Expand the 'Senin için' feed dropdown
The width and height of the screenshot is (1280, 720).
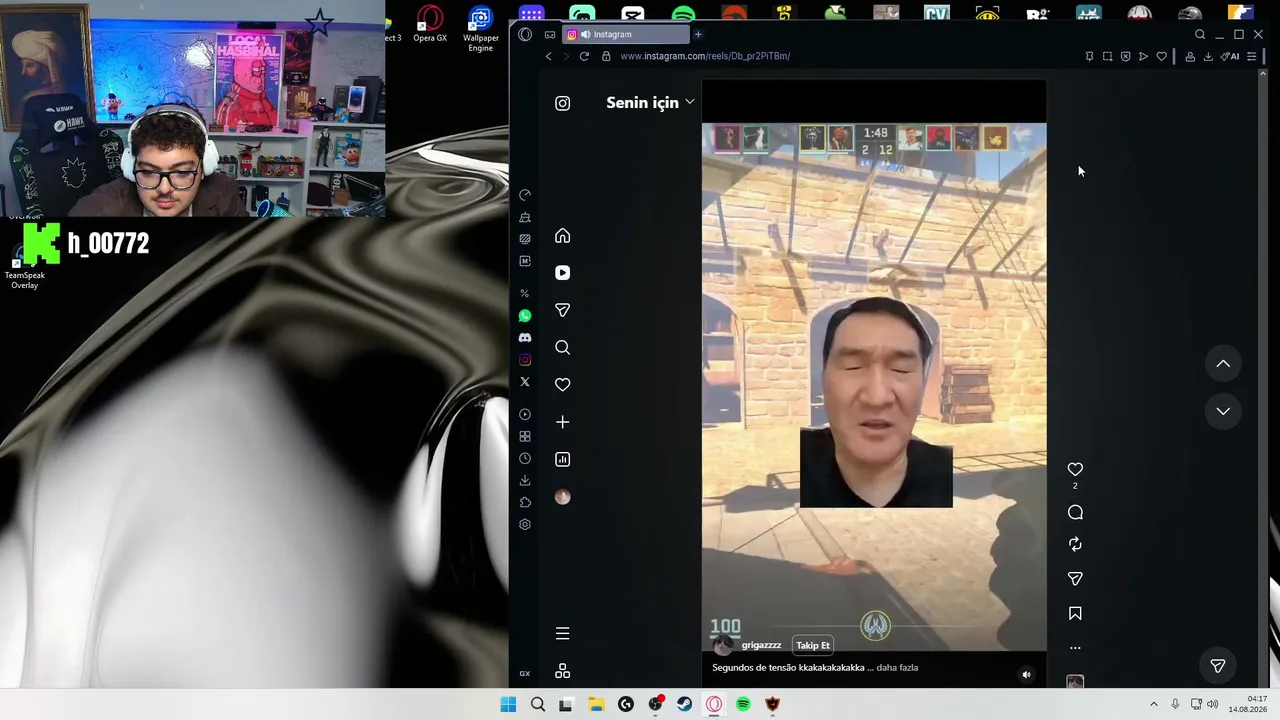(x=650, y=103)
